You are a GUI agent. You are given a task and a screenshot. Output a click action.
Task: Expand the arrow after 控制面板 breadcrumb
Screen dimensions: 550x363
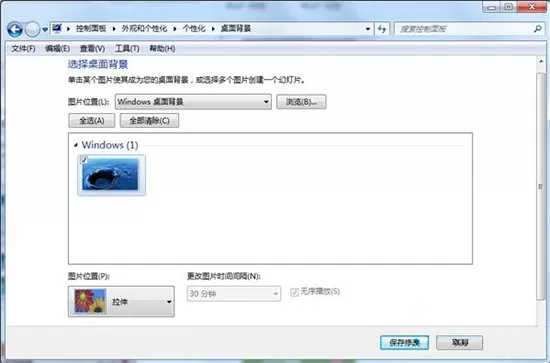pyautogui.click(x=114, y=29)
